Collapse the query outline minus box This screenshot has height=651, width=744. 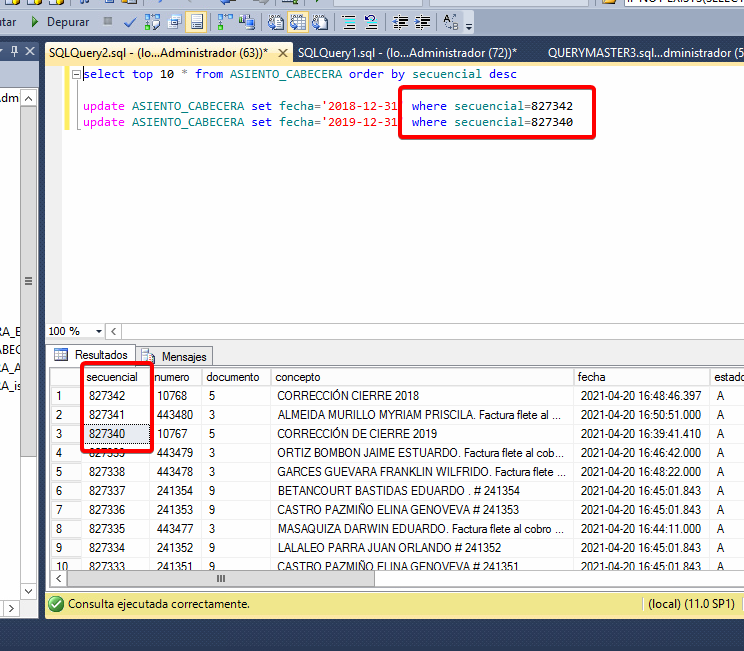pos(76,74)
